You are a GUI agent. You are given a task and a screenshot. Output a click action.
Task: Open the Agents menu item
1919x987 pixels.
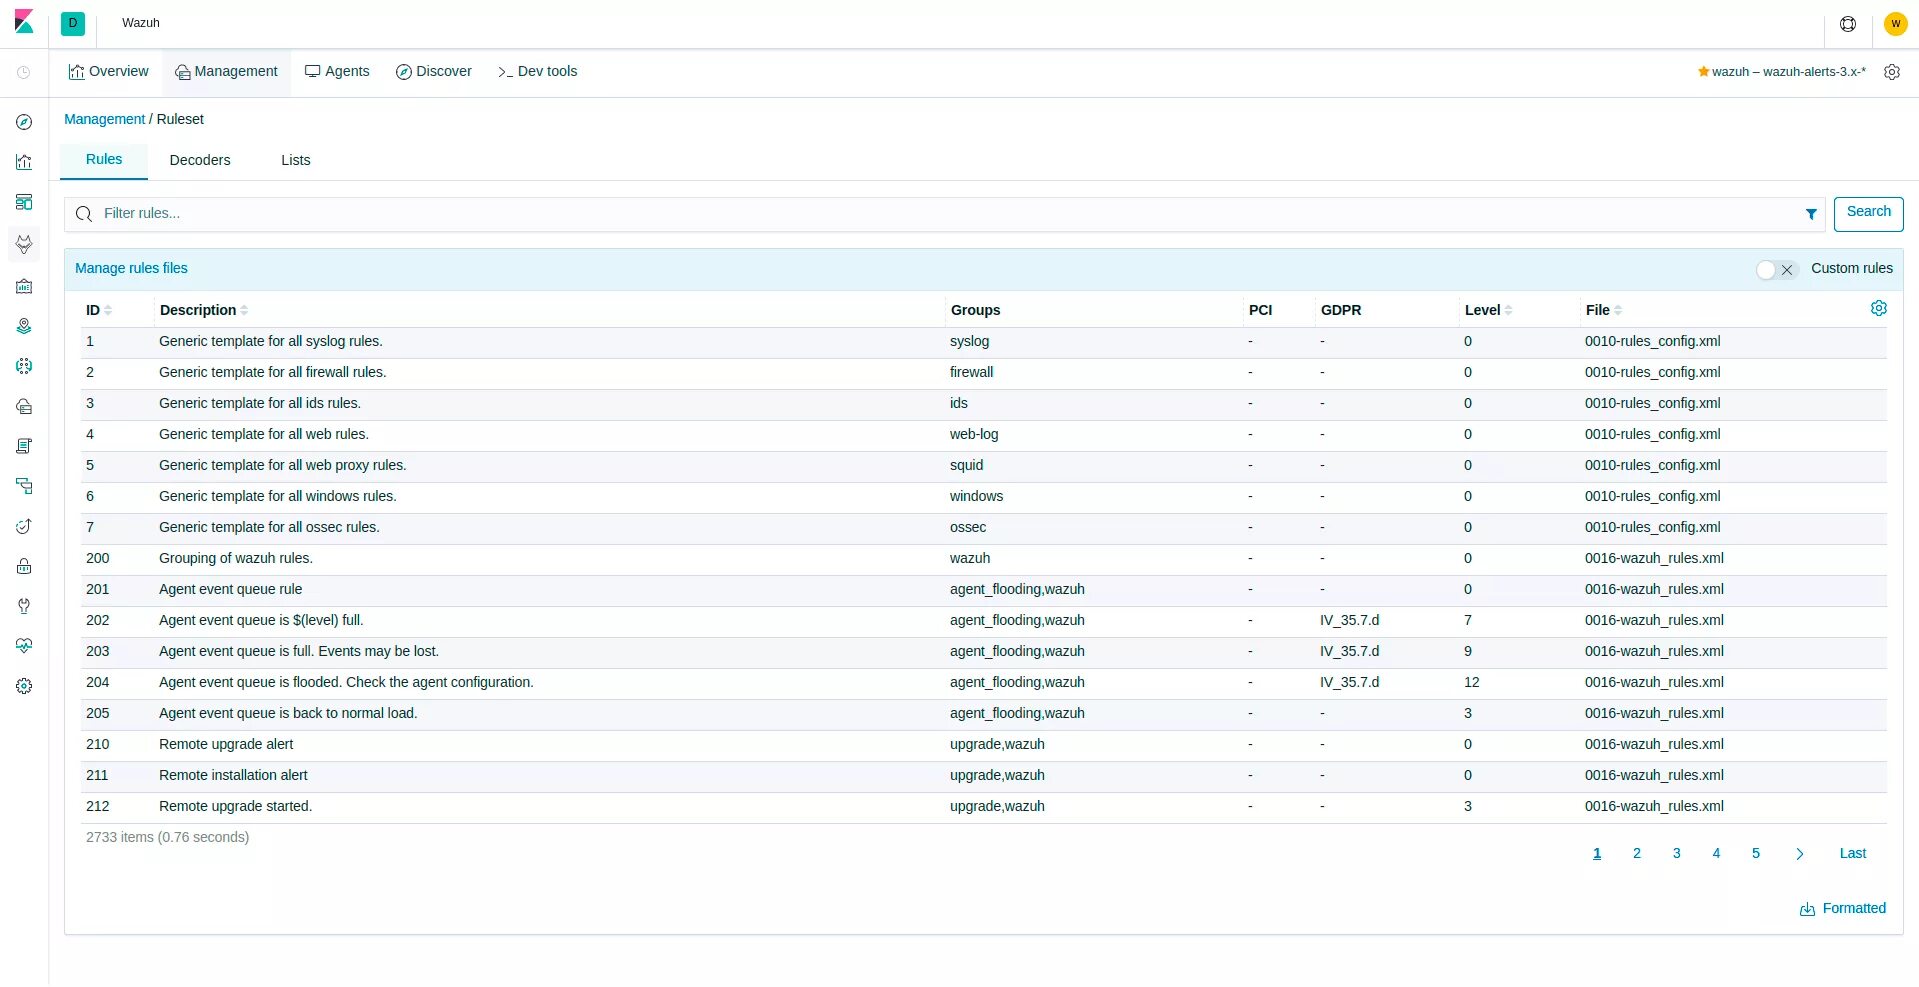pyautogui.click(x=337, y=72)
